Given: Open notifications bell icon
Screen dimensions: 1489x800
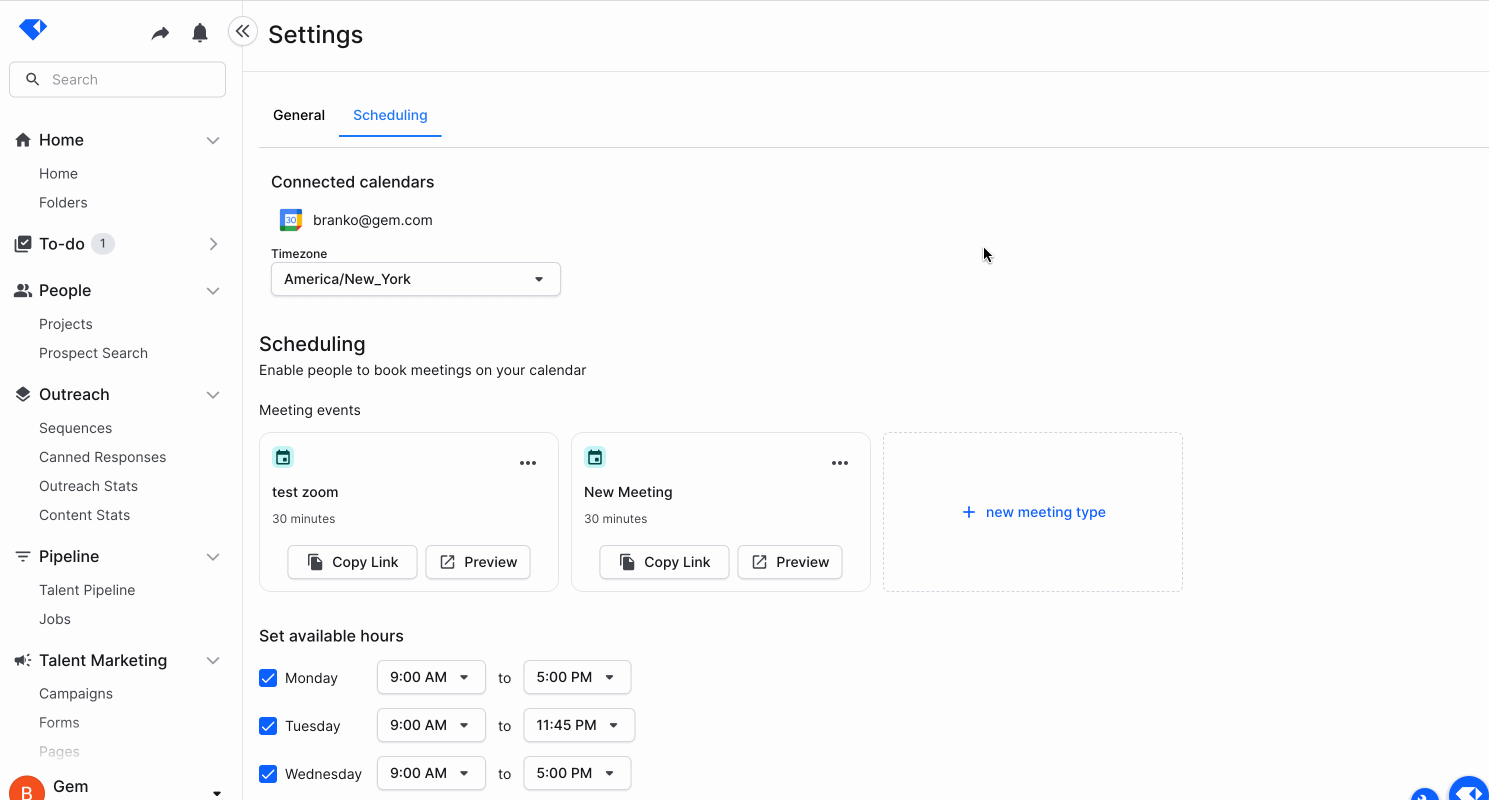Looking at the screenshot, I should coord(200,34).
